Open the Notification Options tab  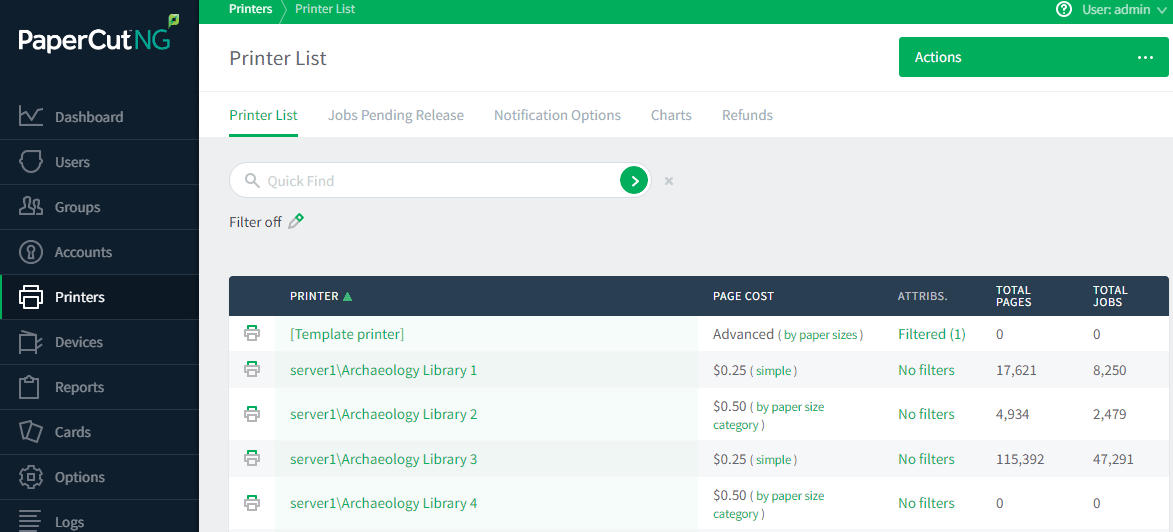pos(557,115)
